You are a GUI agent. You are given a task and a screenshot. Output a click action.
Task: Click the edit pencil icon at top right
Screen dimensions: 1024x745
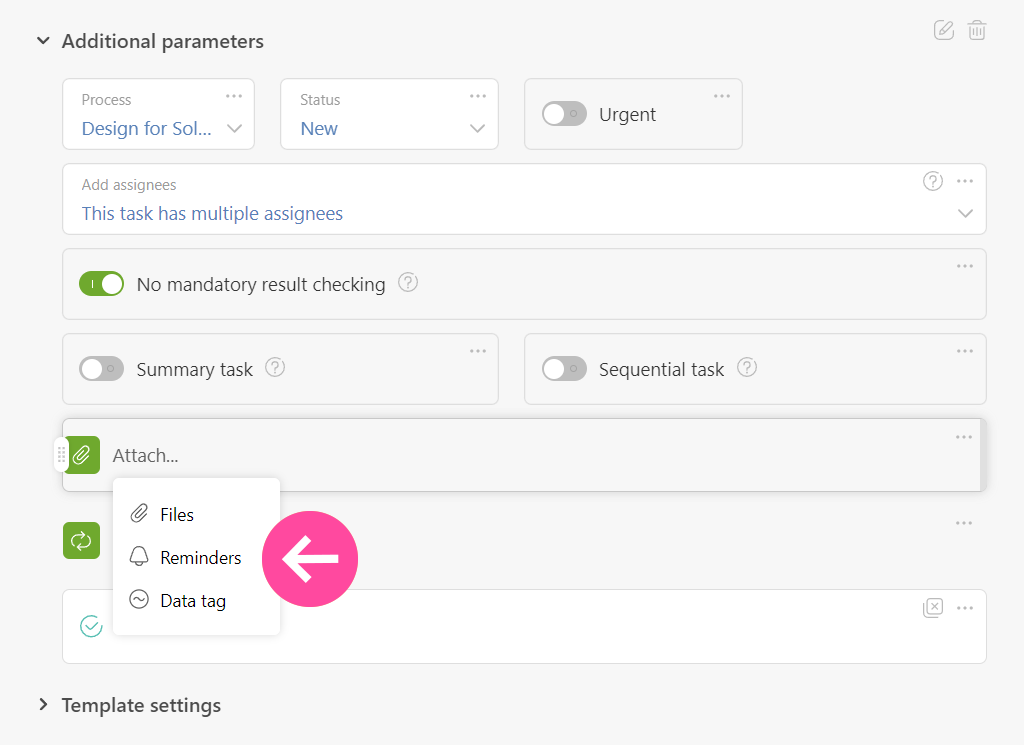(x=944, y=30)
